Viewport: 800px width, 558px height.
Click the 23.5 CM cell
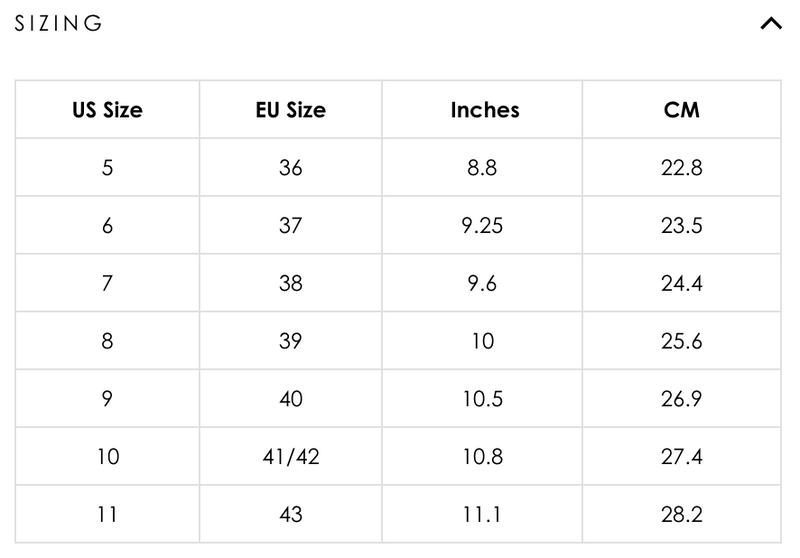pyautogui.click(x=682, y=226)
